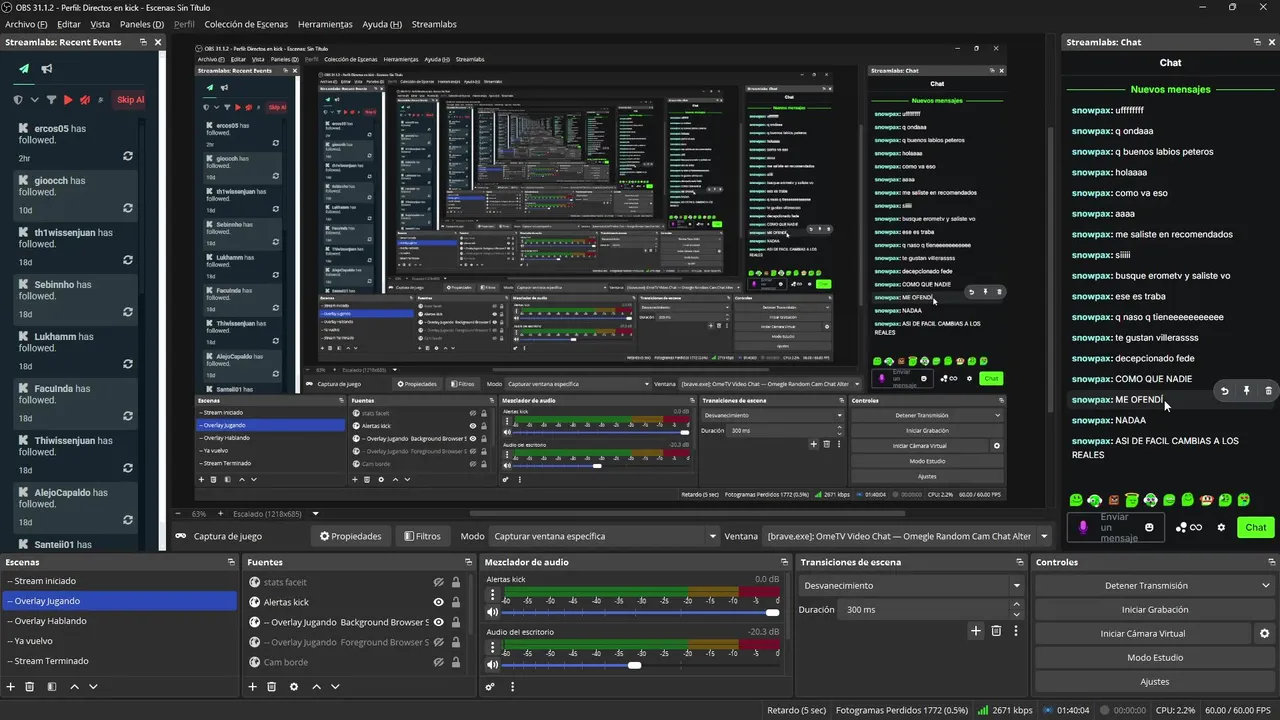The height and width of the screenshot is (720, 1280).
Task: Replay the th1wissenjuan follow alert
Action: pos(128,260)
